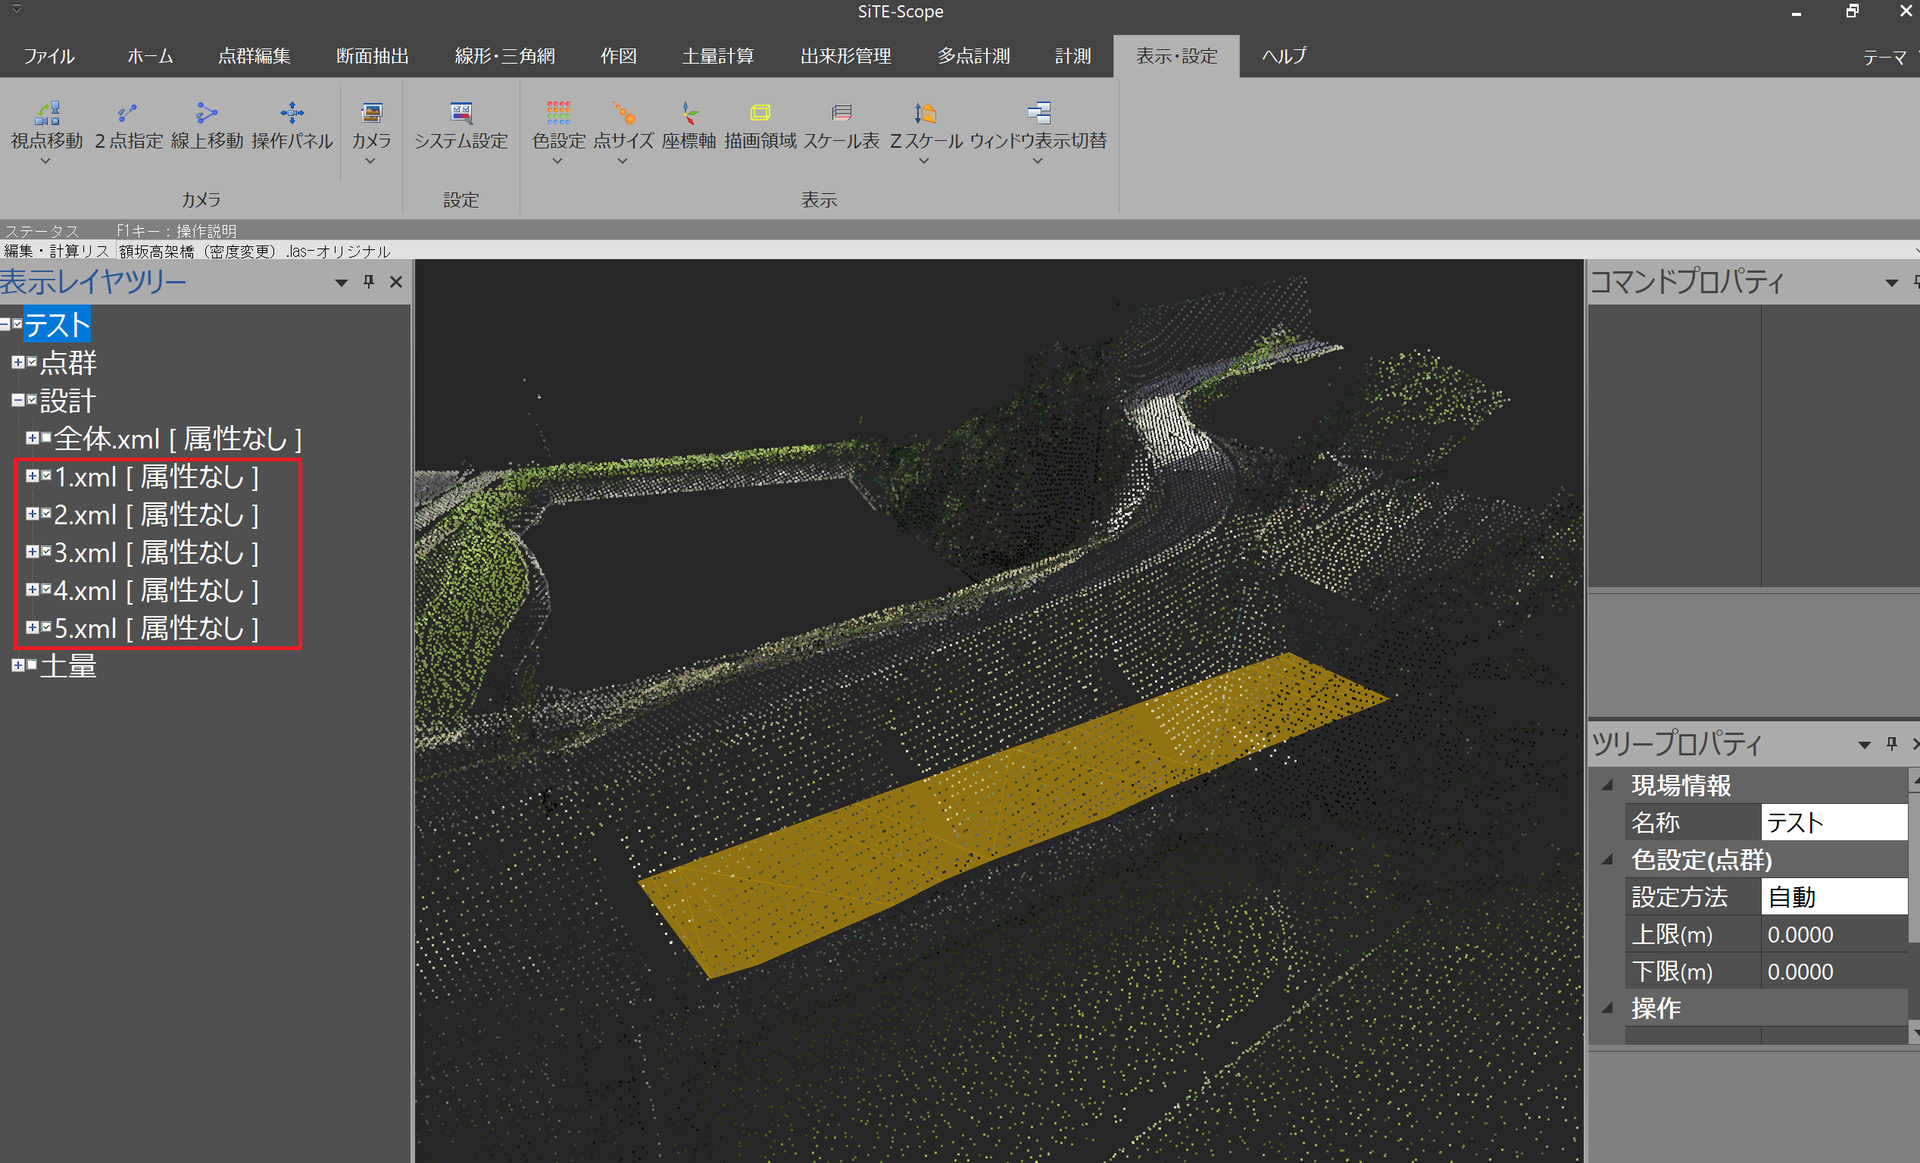Click the 視点移動 viewpoint move icon
Screen dimensions: 1920x1163
tap(47, 113)
